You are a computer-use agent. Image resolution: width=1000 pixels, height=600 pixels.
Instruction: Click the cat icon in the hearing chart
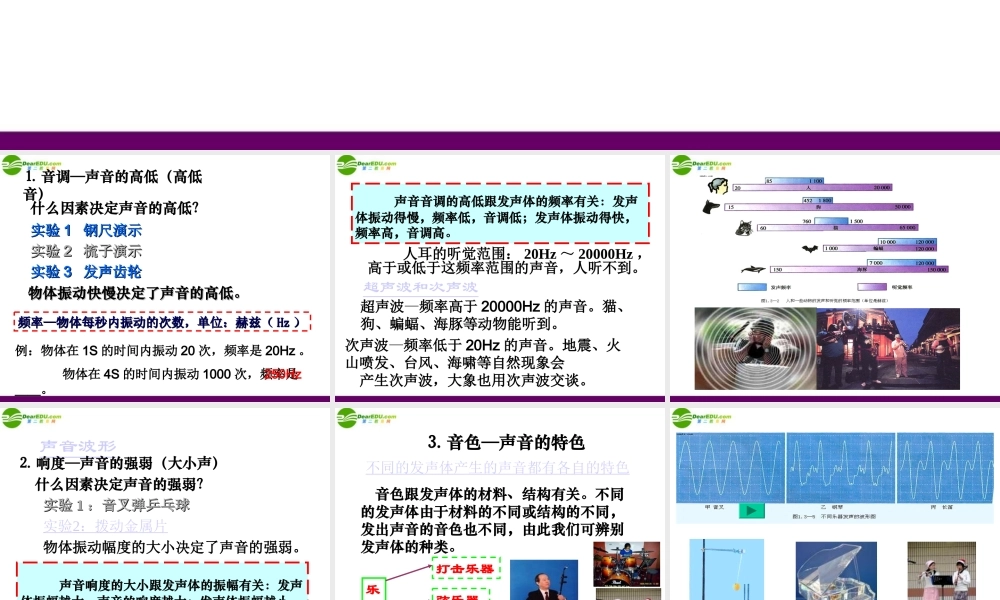pyautogui.click(x=744, y=228)
